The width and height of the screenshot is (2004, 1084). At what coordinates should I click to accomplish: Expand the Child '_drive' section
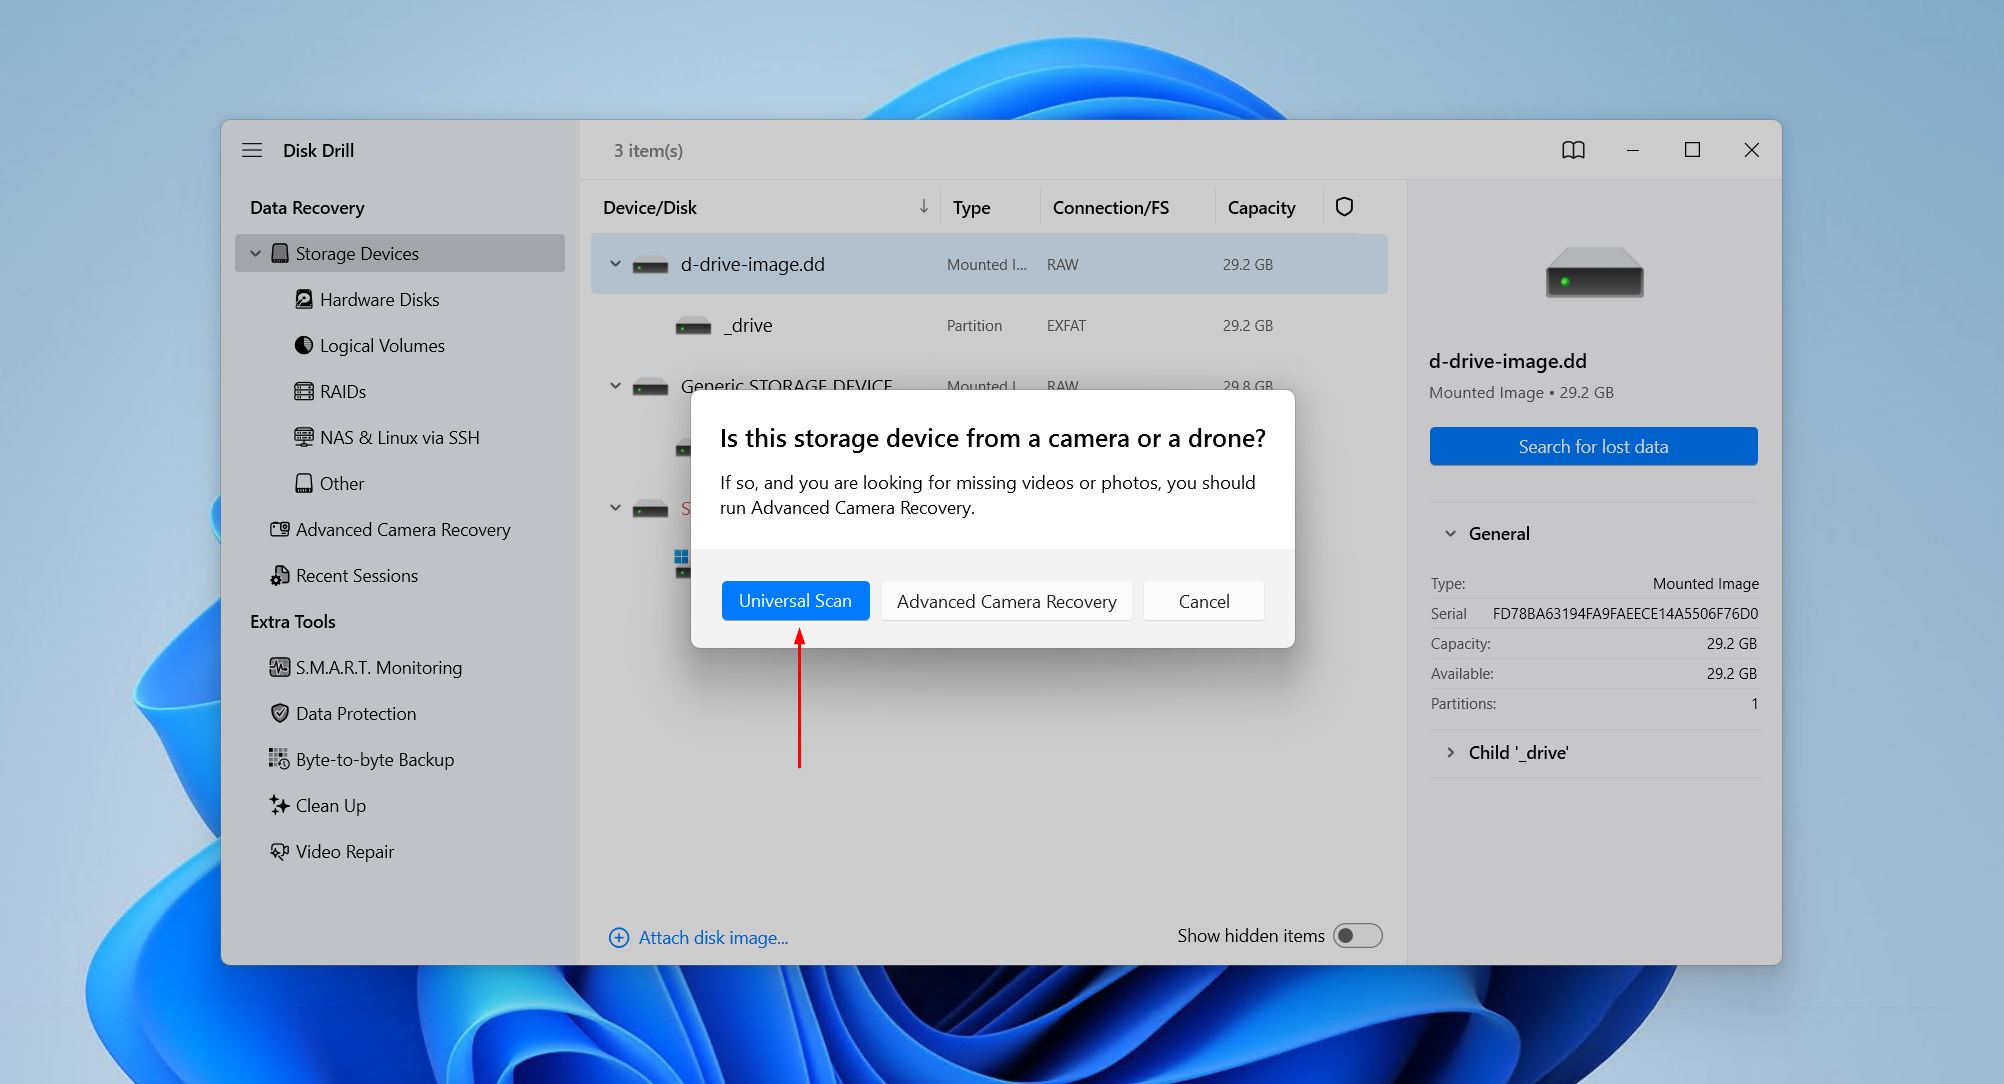(x=1450, y=753)
